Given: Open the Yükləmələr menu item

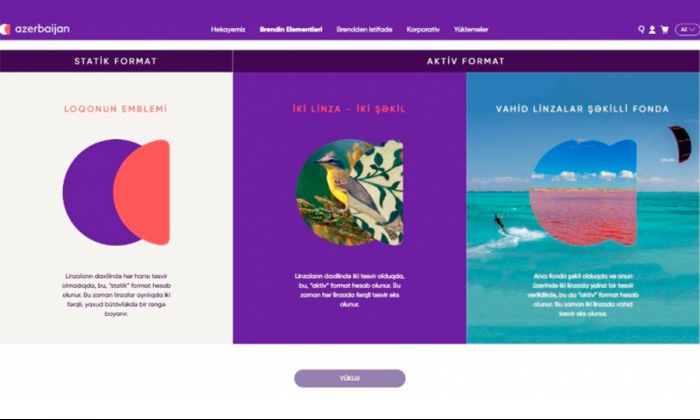Looking at the screenshot, I should (471, 29).
